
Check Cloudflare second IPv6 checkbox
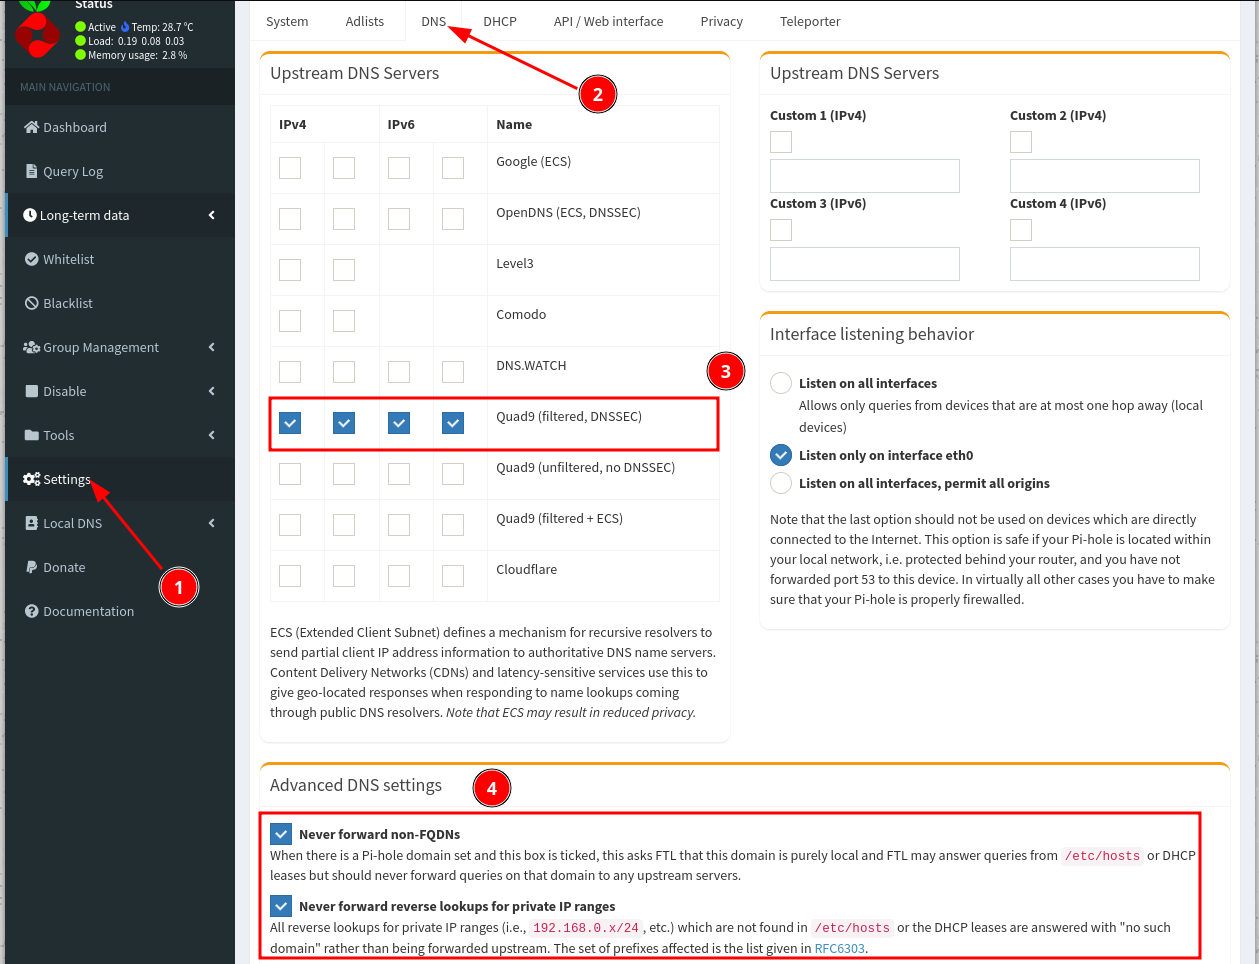[x=453, y=575]
